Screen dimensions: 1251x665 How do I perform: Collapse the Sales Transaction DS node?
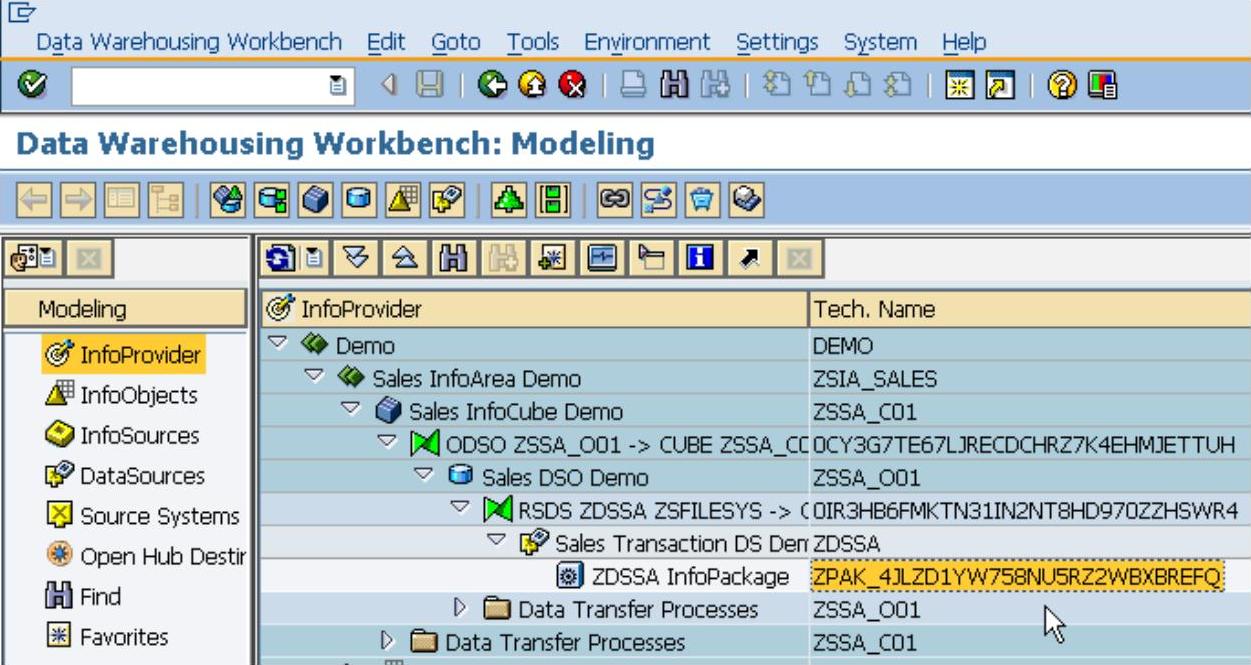[x=497, y=541]
